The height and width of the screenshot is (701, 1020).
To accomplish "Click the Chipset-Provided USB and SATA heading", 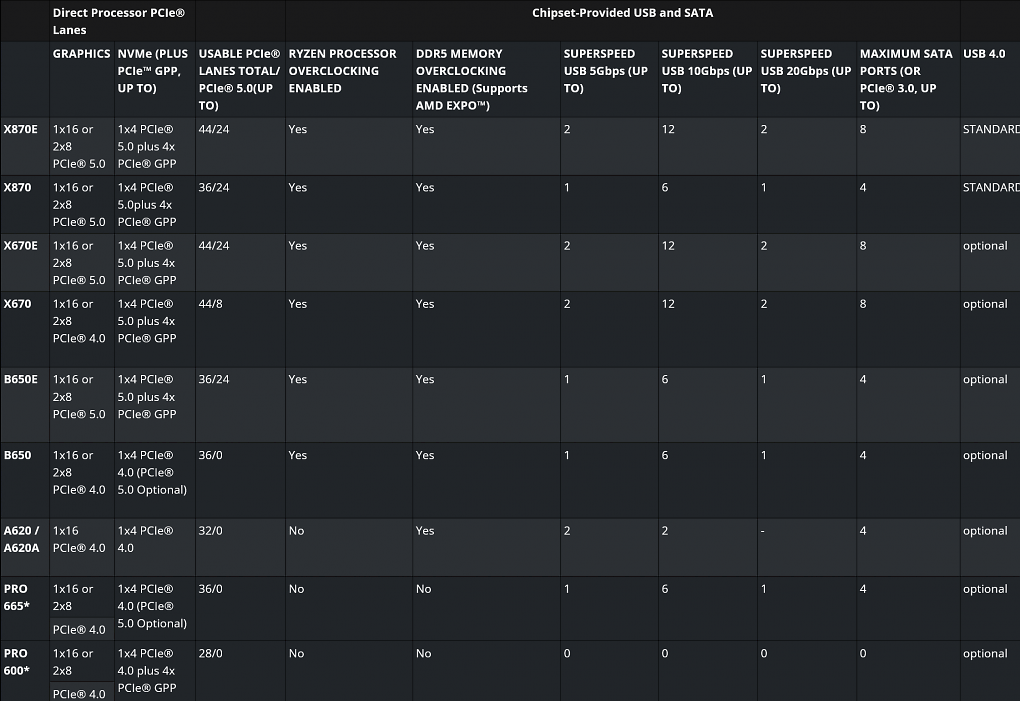I will point(623,13).
